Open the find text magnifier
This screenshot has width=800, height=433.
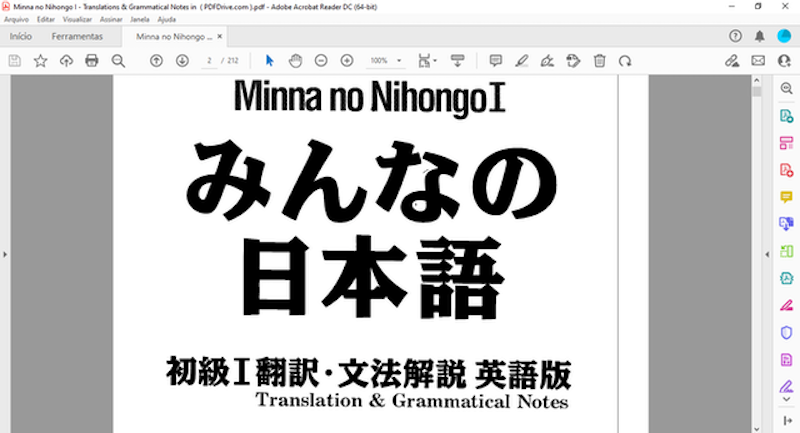tap(118, 61)
